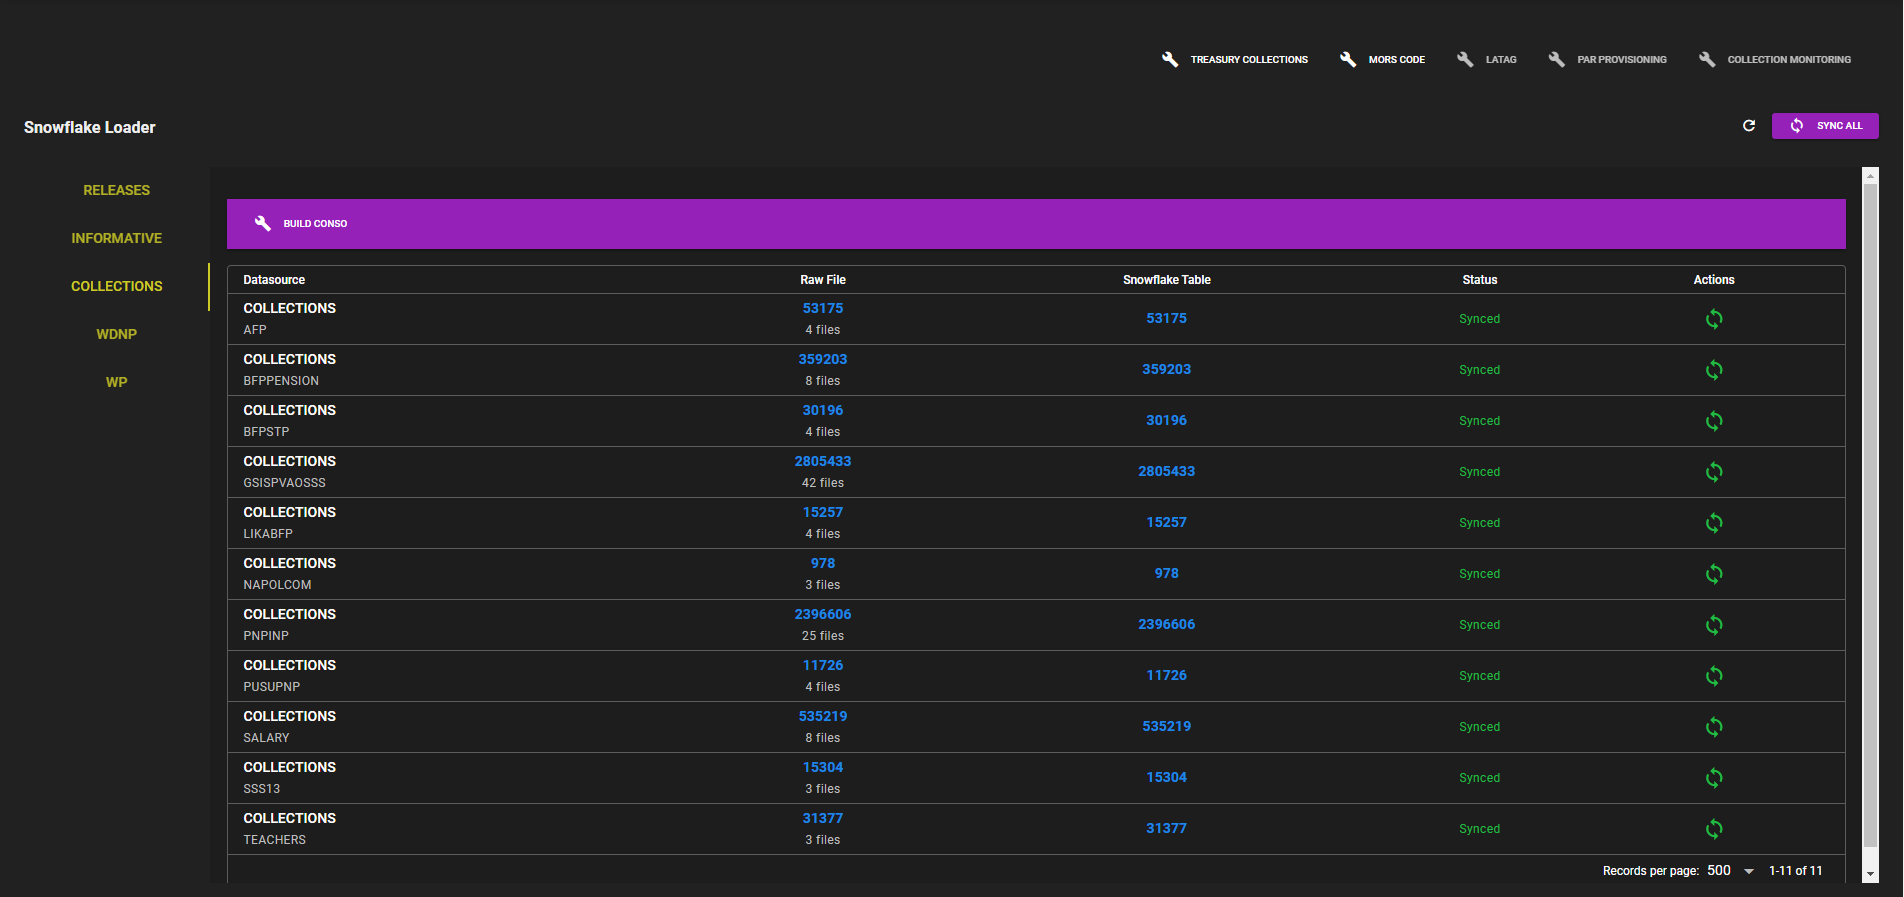Switch to WP tab
This screenshot has height=897, width=1904.
[x=116, y=382]
